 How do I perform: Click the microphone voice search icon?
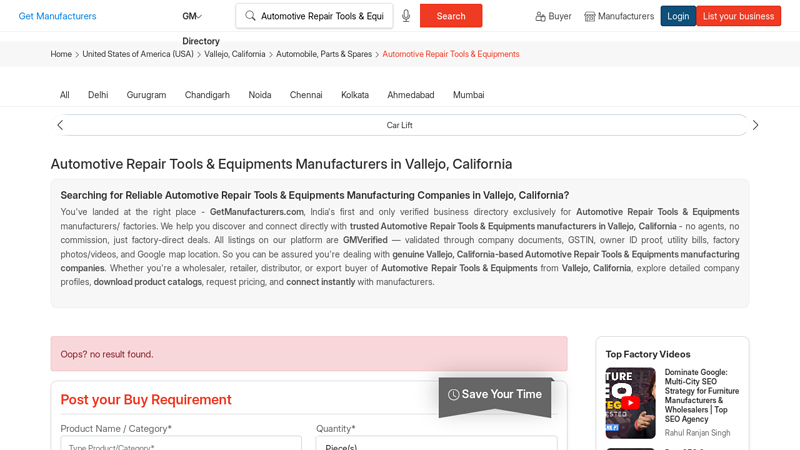[406, 16]
